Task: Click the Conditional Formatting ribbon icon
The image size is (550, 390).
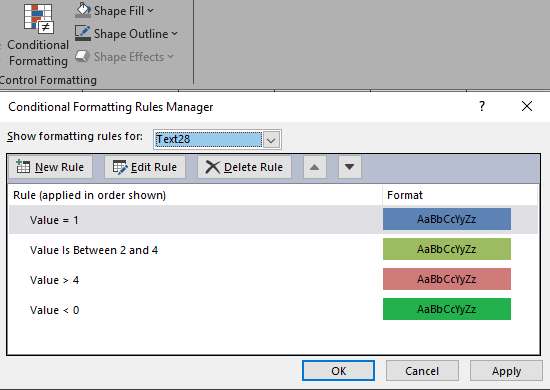Action: point(38,19)
